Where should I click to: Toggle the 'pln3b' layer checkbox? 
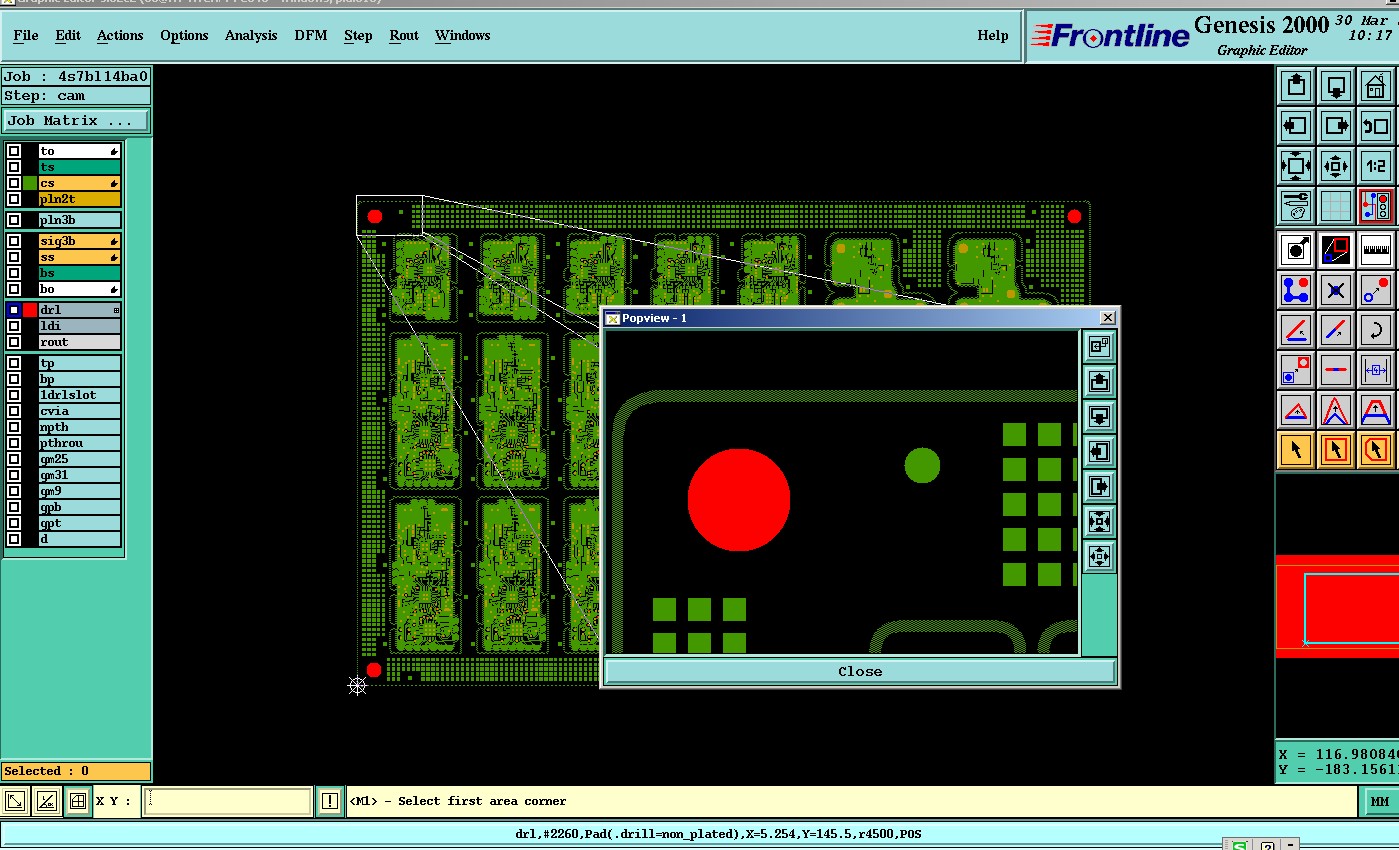[14, 220]
